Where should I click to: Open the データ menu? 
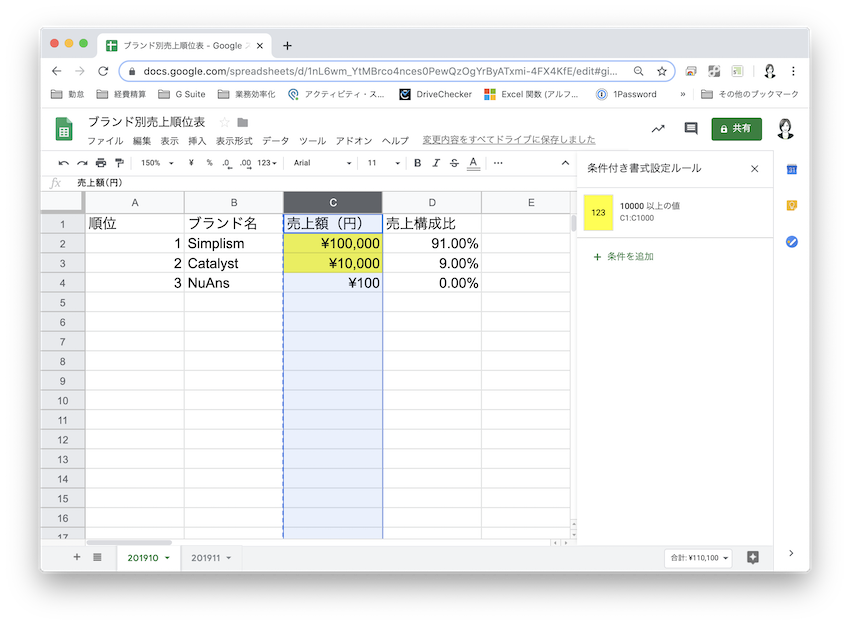(275, 141)
